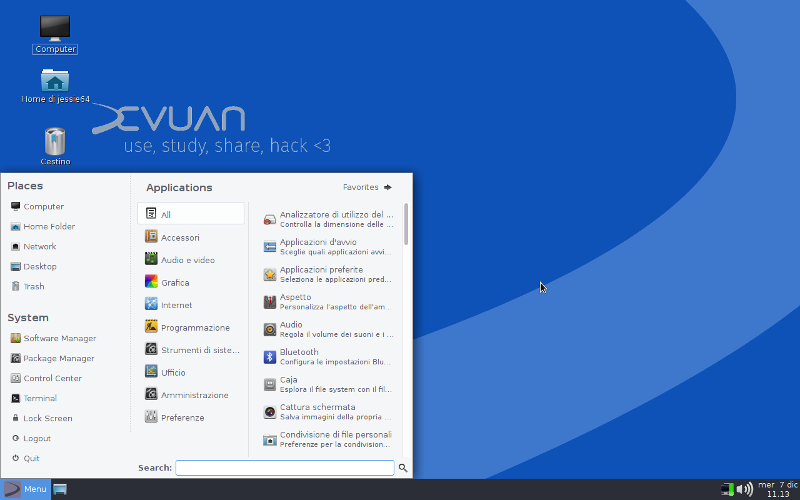Screen dimensions: 800x500
Task: Select the Audio e video category
Action: (191, 259)
